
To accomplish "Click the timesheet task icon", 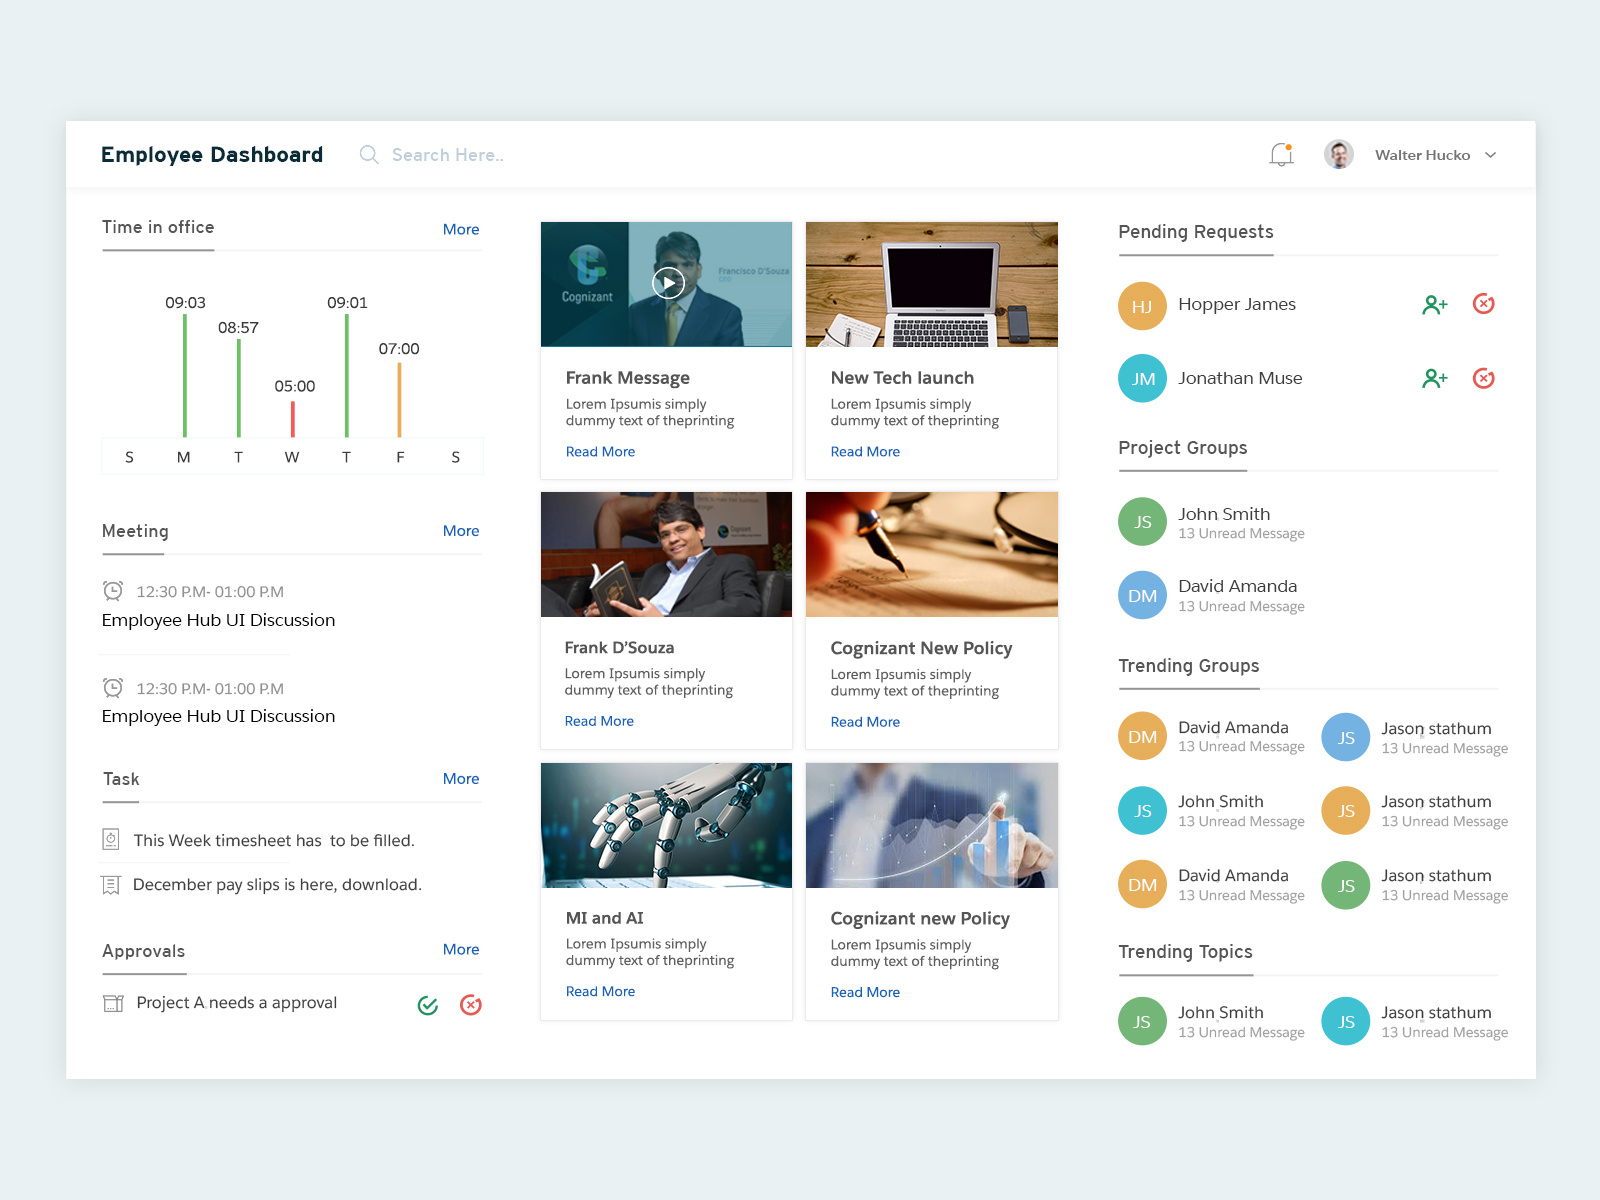I will coord(111,840).
